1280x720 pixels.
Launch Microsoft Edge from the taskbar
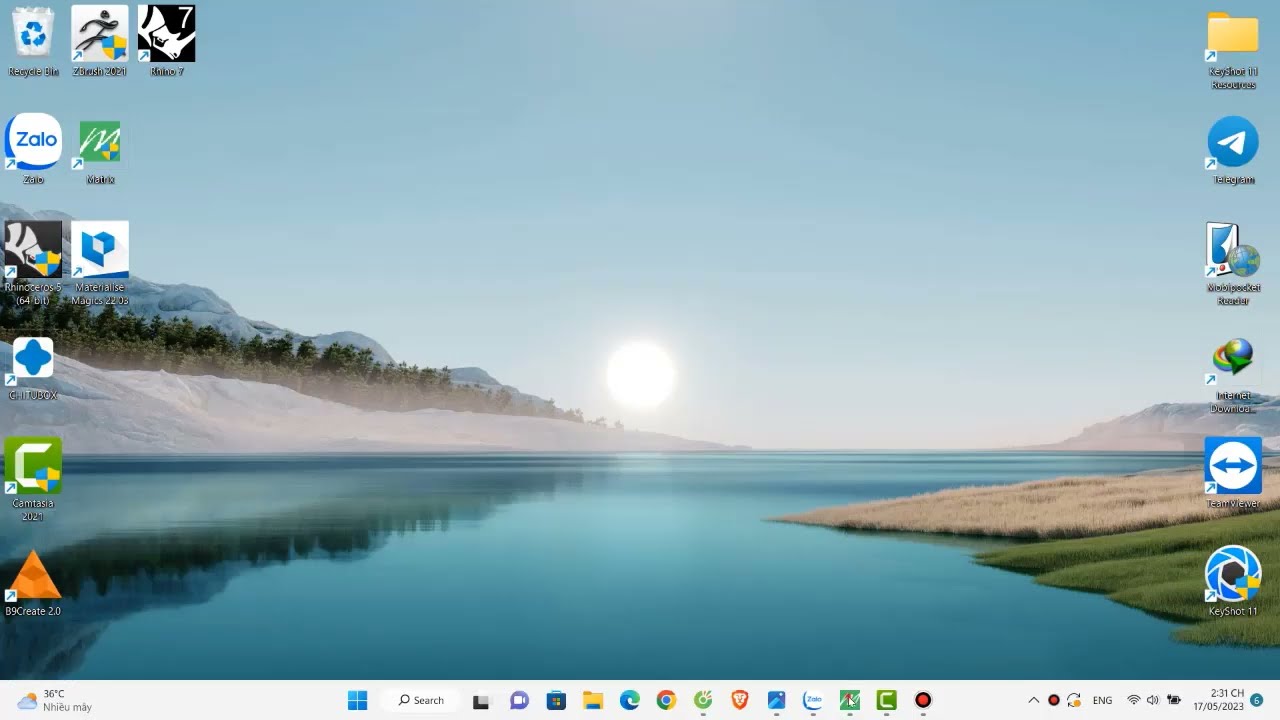click(x=629, y=700)
